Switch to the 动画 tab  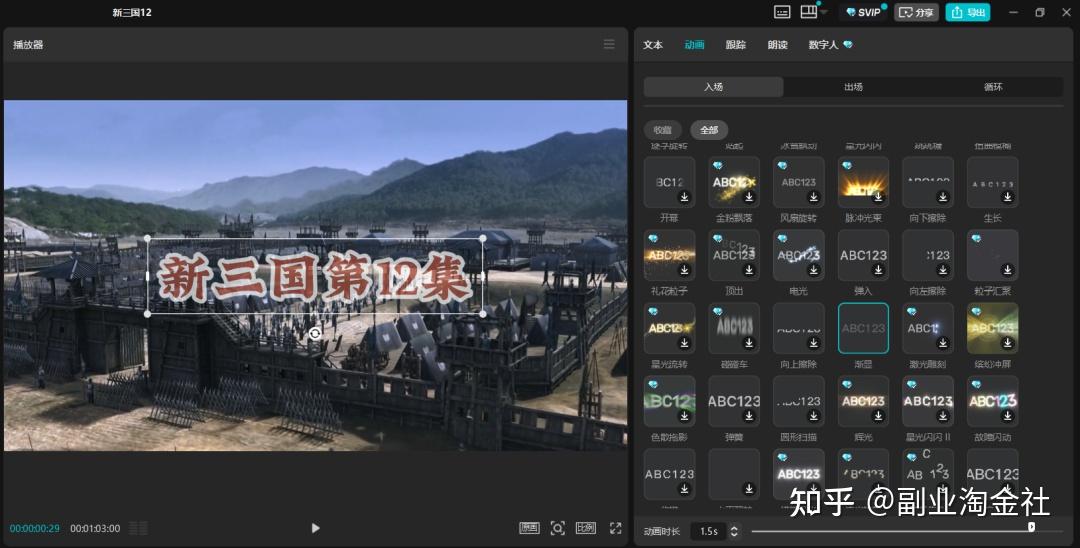pyautogui.click(x=694, y=45)
